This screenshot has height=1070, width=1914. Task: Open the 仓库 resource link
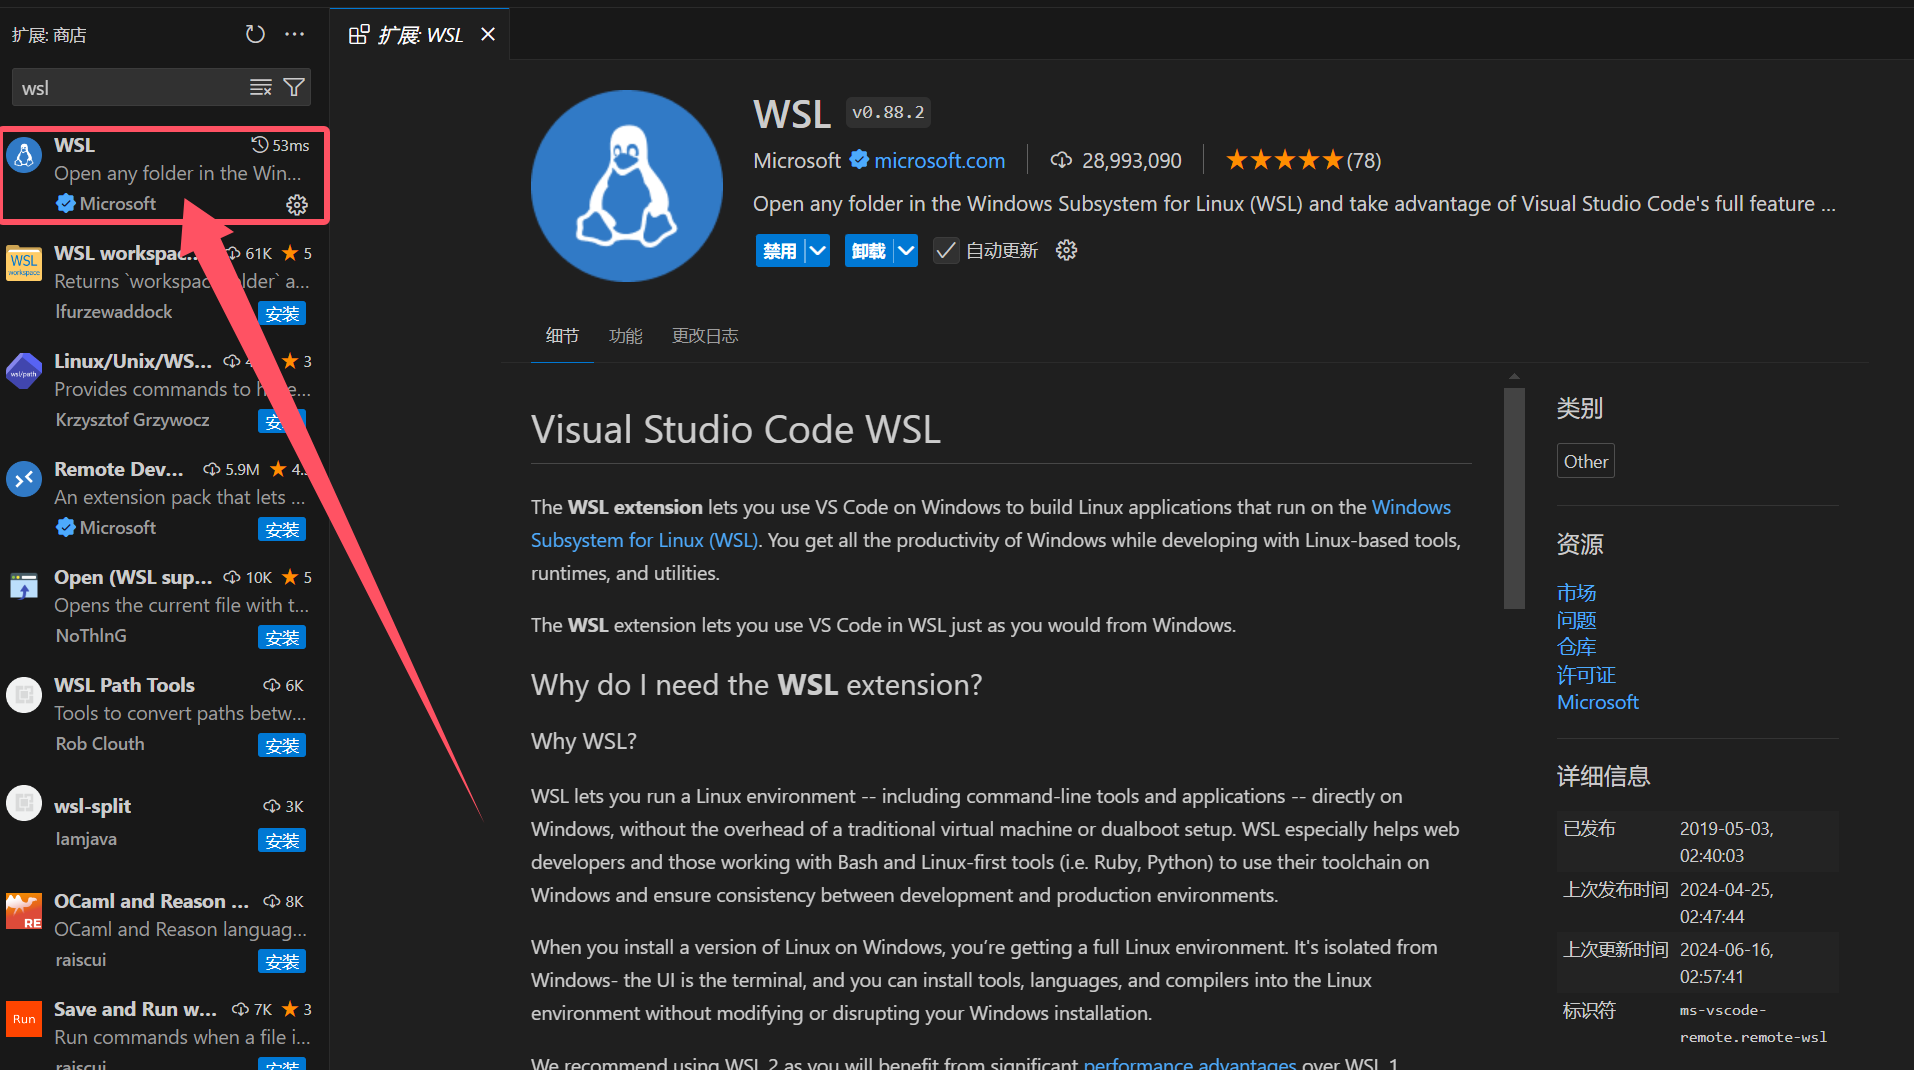point(1576,647)
